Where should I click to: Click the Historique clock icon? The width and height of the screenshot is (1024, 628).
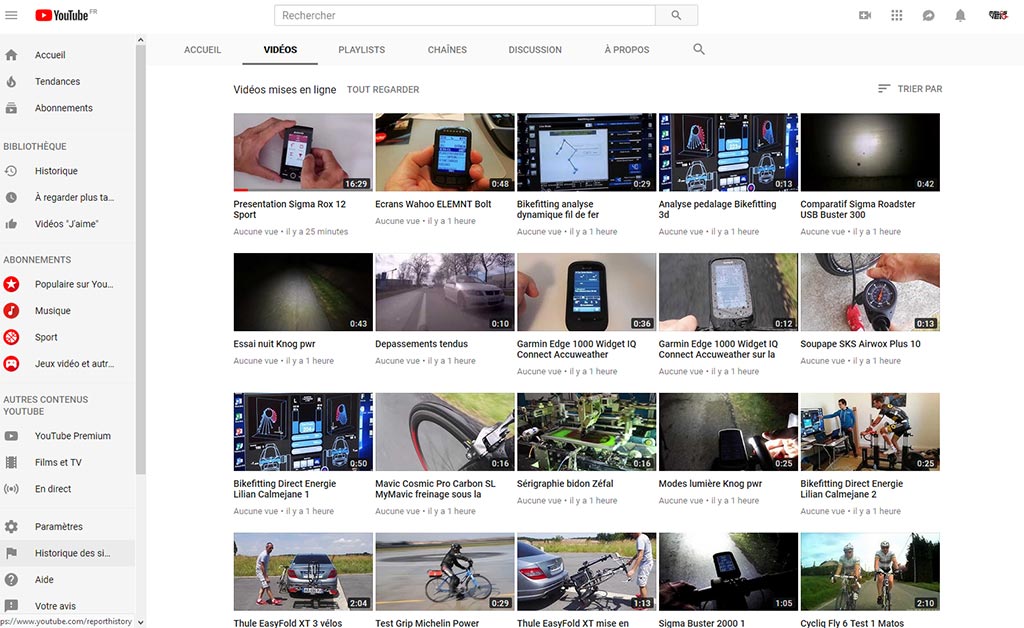click(x=11, y=171)
